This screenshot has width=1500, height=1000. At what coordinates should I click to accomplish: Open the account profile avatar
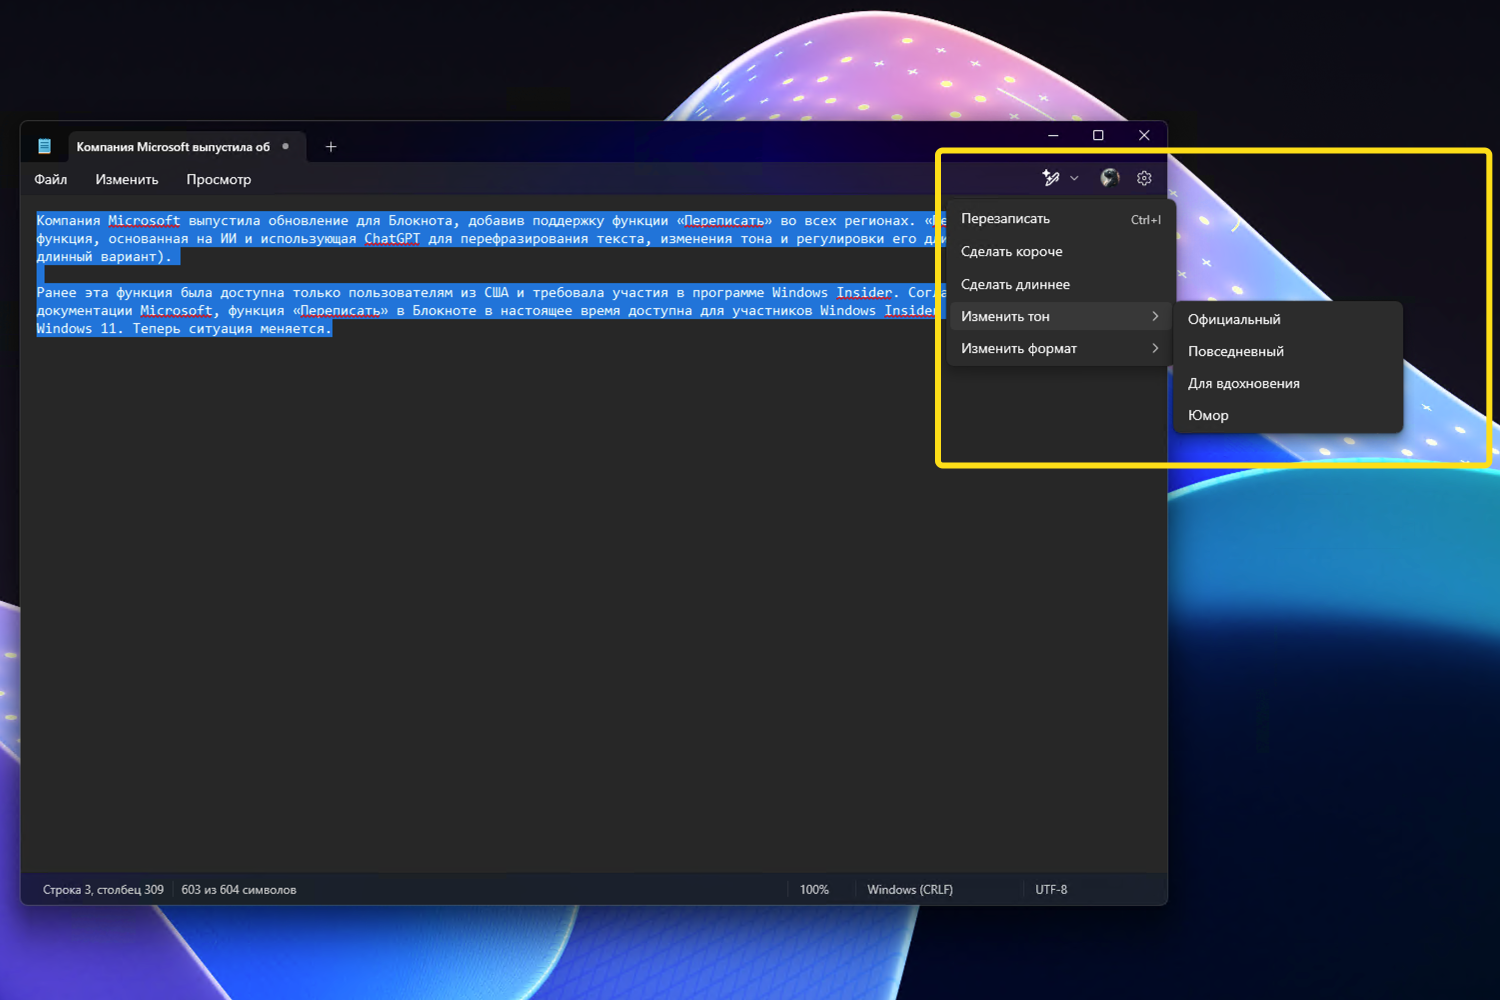click(1109, 178)
